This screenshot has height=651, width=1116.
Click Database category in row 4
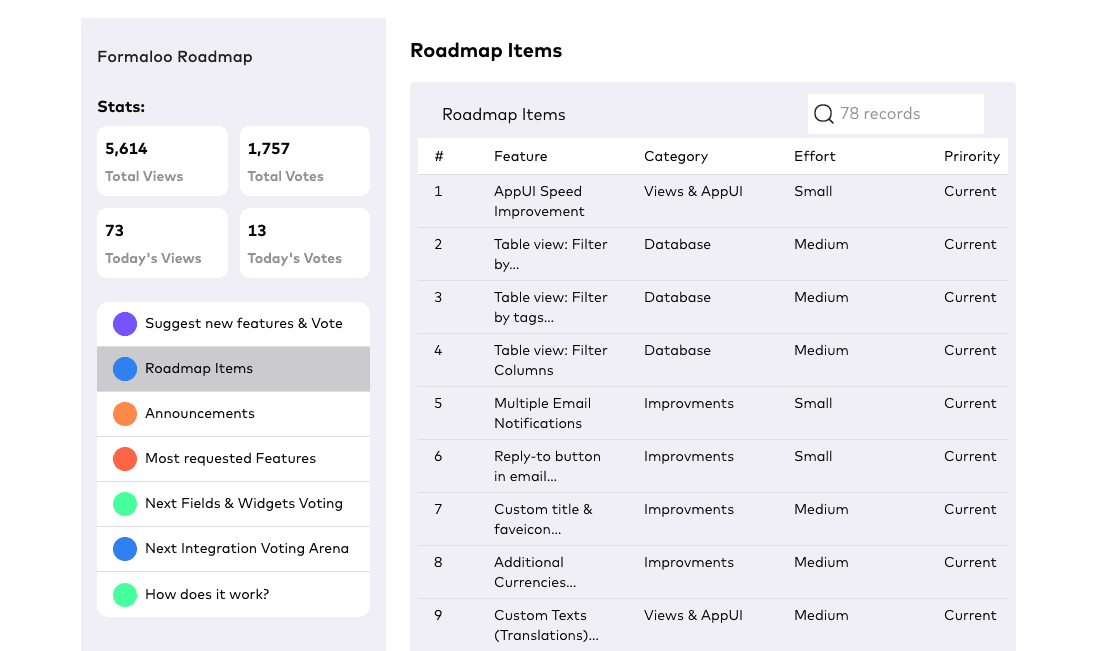click(677, 351)
